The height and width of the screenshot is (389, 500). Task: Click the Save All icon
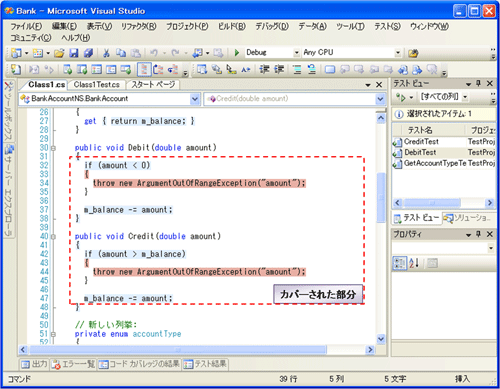[88, 53]
